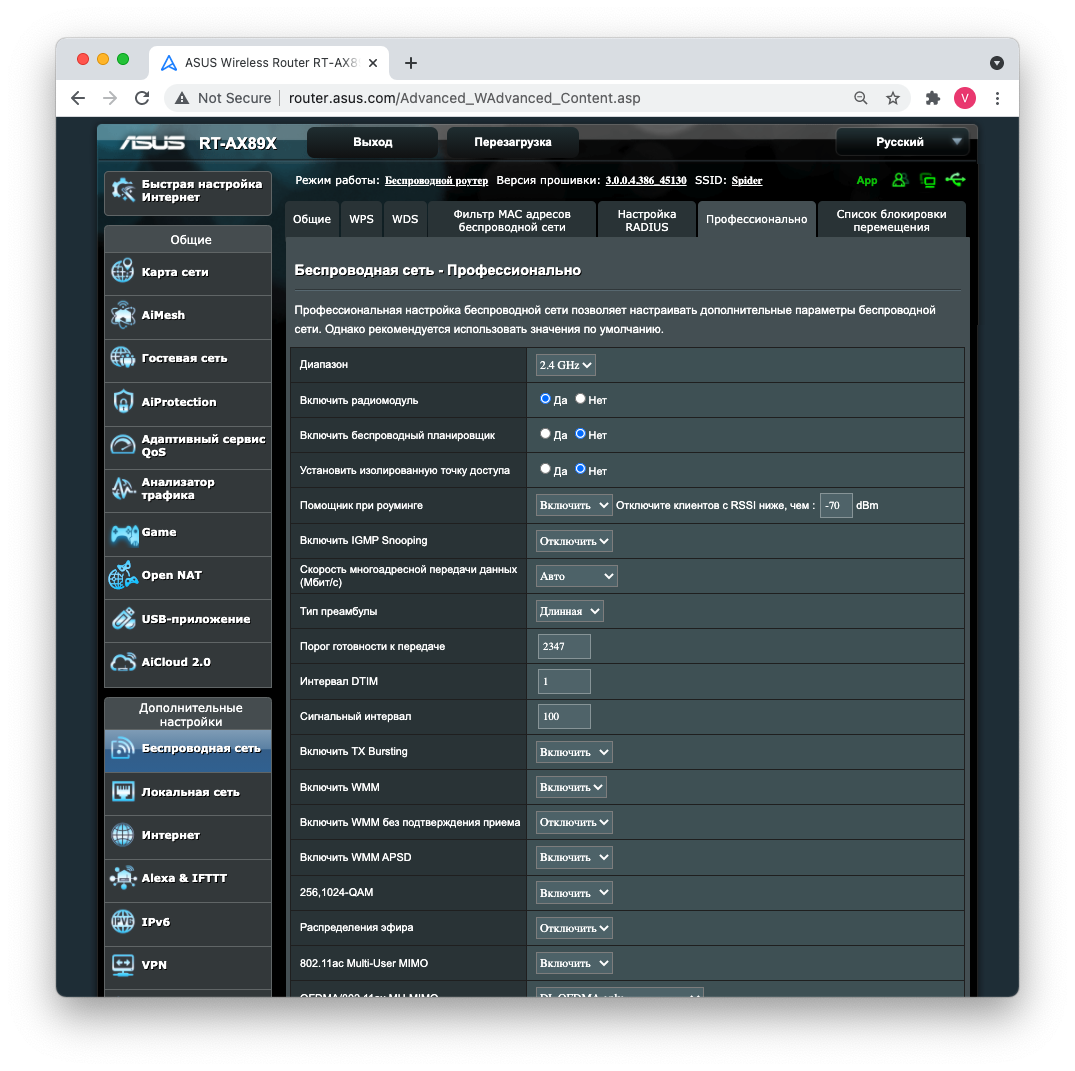
Task: Click the Беспроводной роутер mode link
Action: coord(436,180)
